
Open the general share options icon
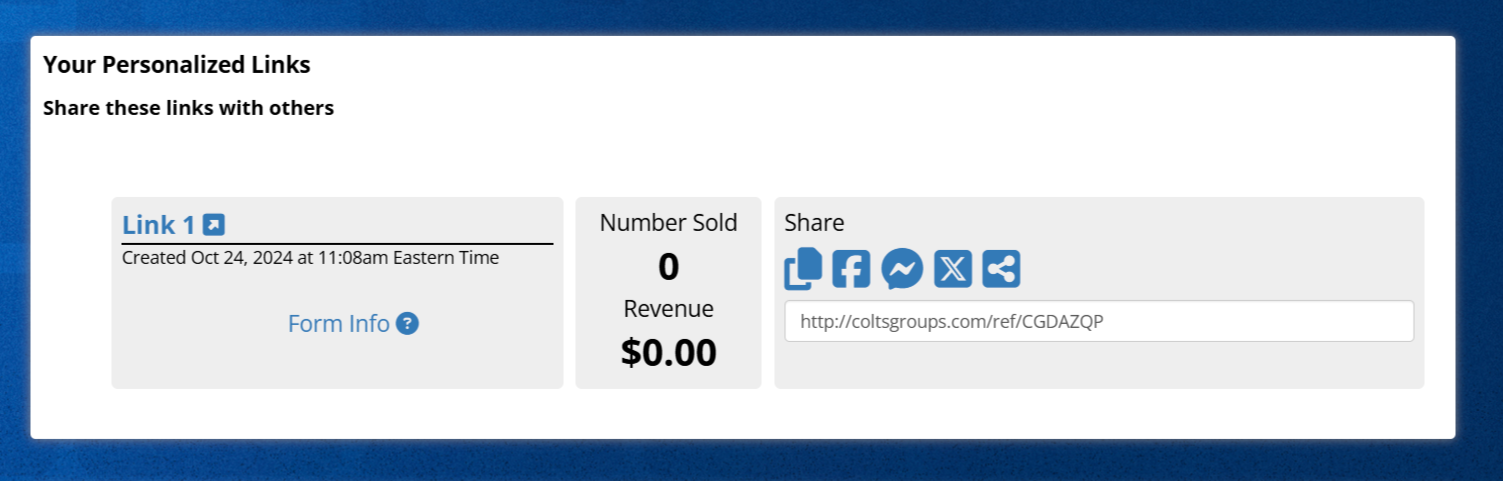[1001, 269]
